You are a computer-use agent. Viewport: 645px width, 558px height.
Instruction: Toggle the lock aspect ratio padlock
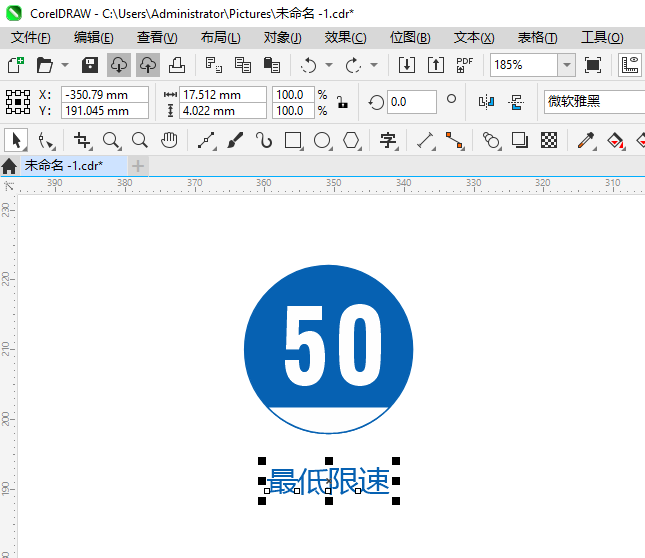tap(342, 102)
